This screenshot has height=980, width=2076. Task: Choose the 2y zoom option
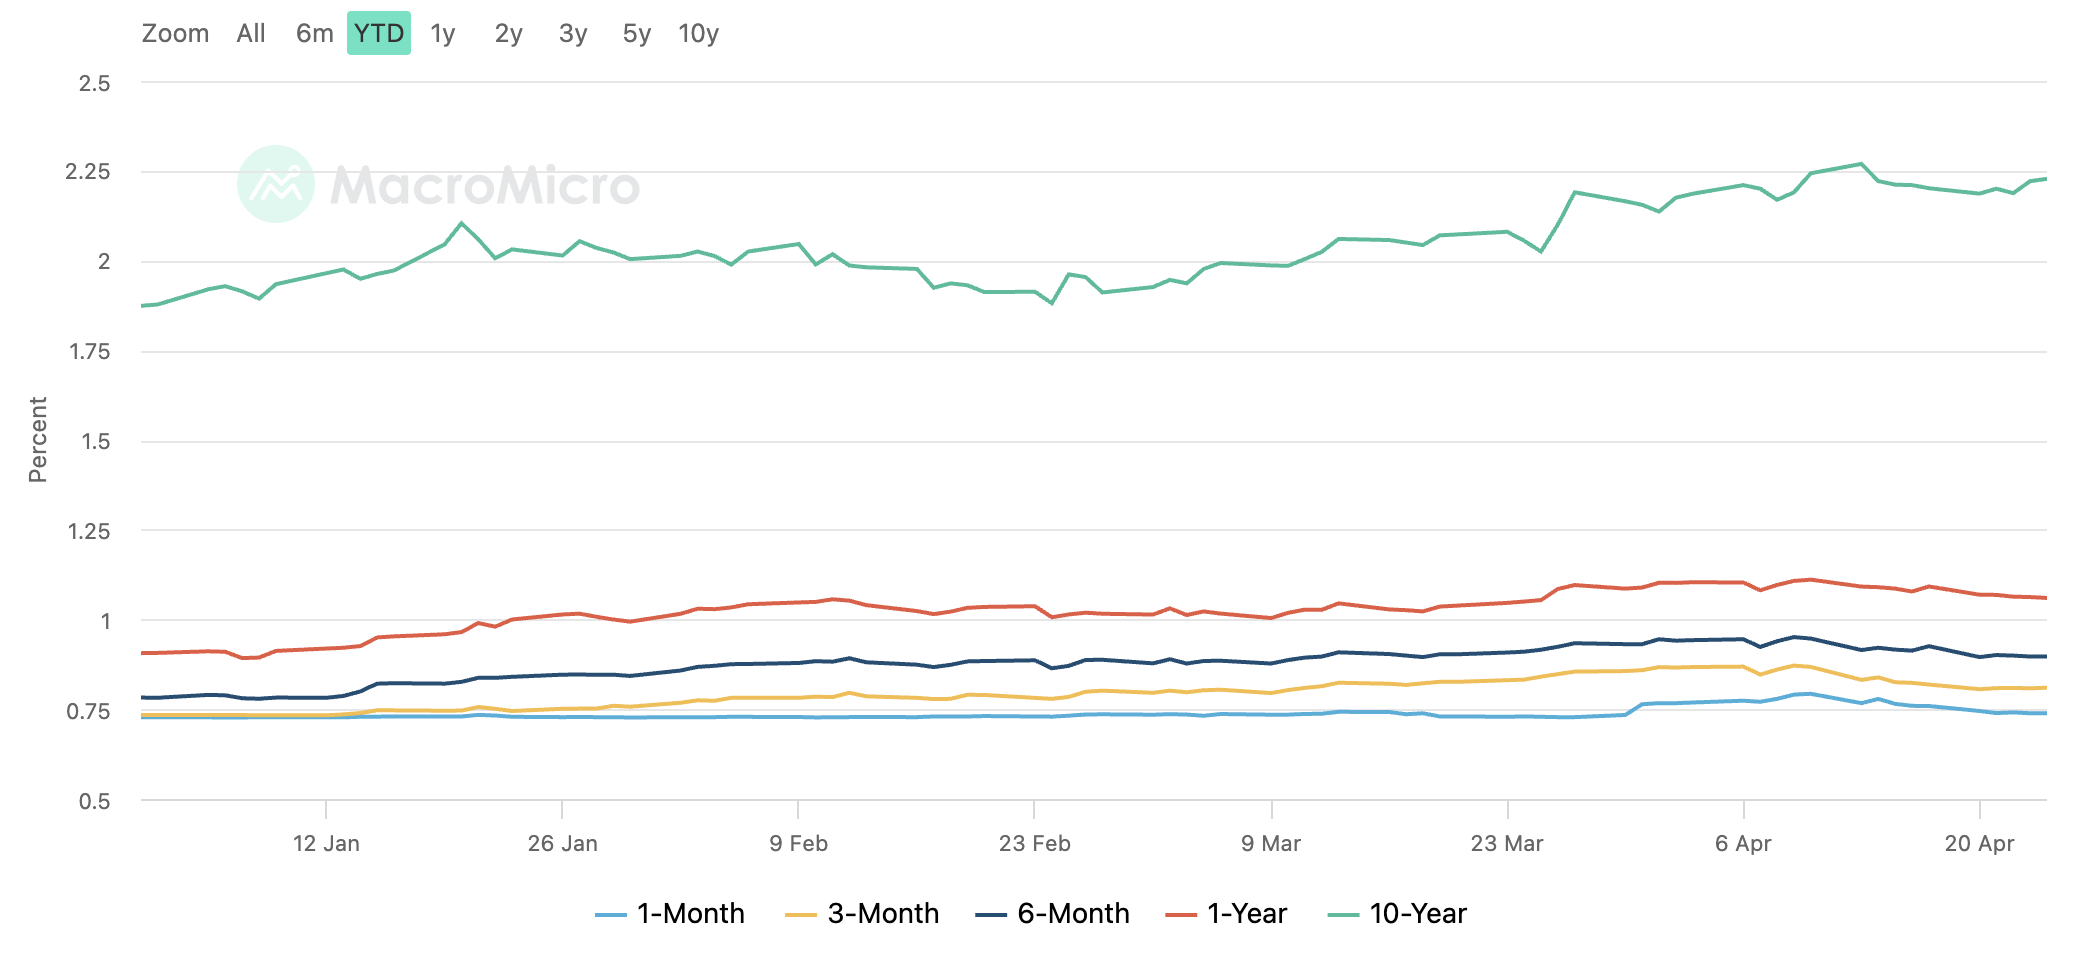[x=508, y=33]
